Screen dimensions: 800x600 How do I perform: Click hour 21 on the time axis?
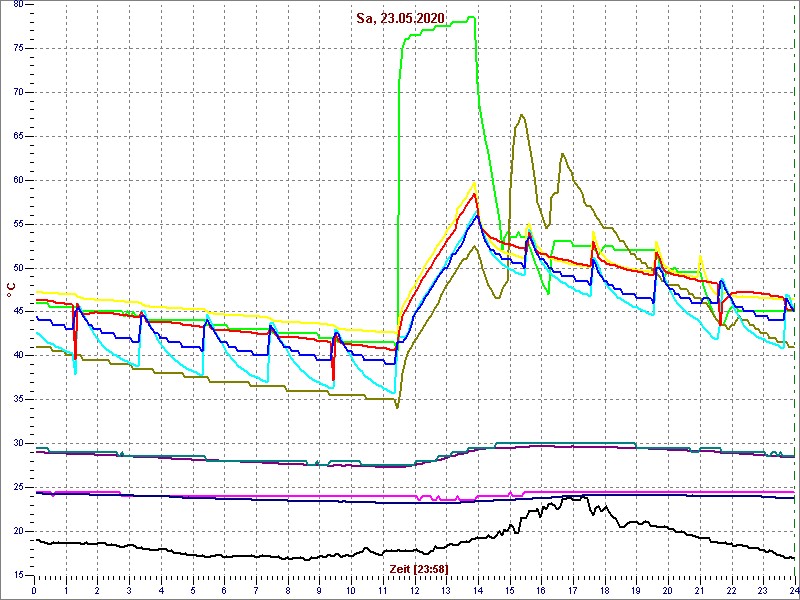coord(700,590)
